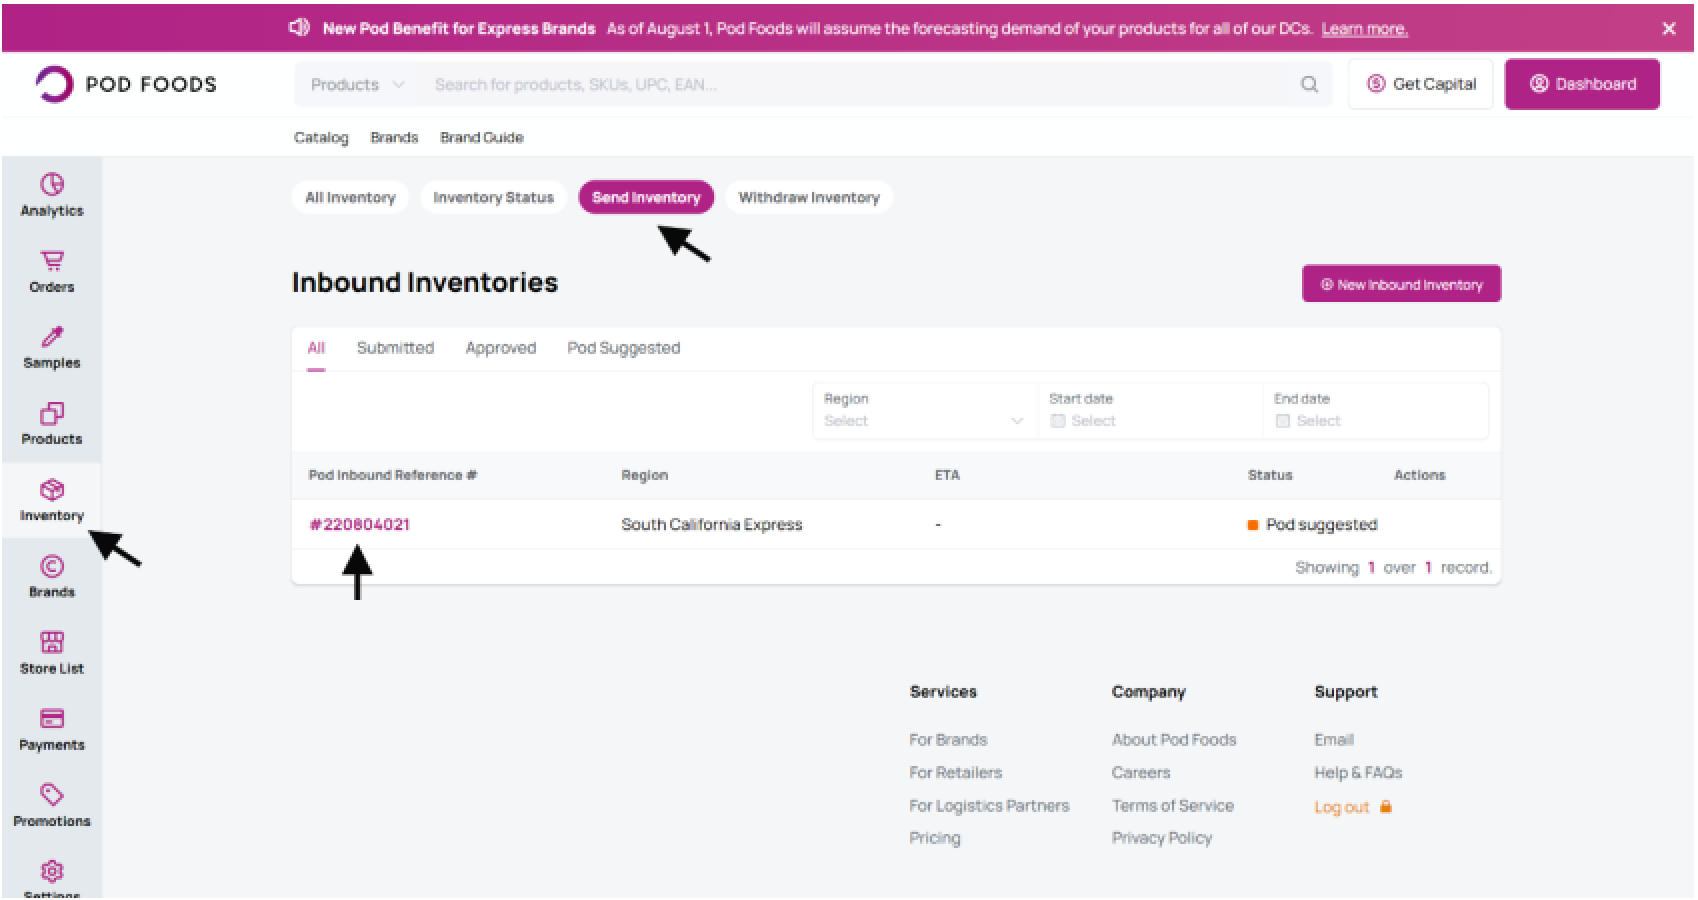
Task: Open Brands copyright icon in sidebar
Action: pyautogui.click(x=52, y=567)
